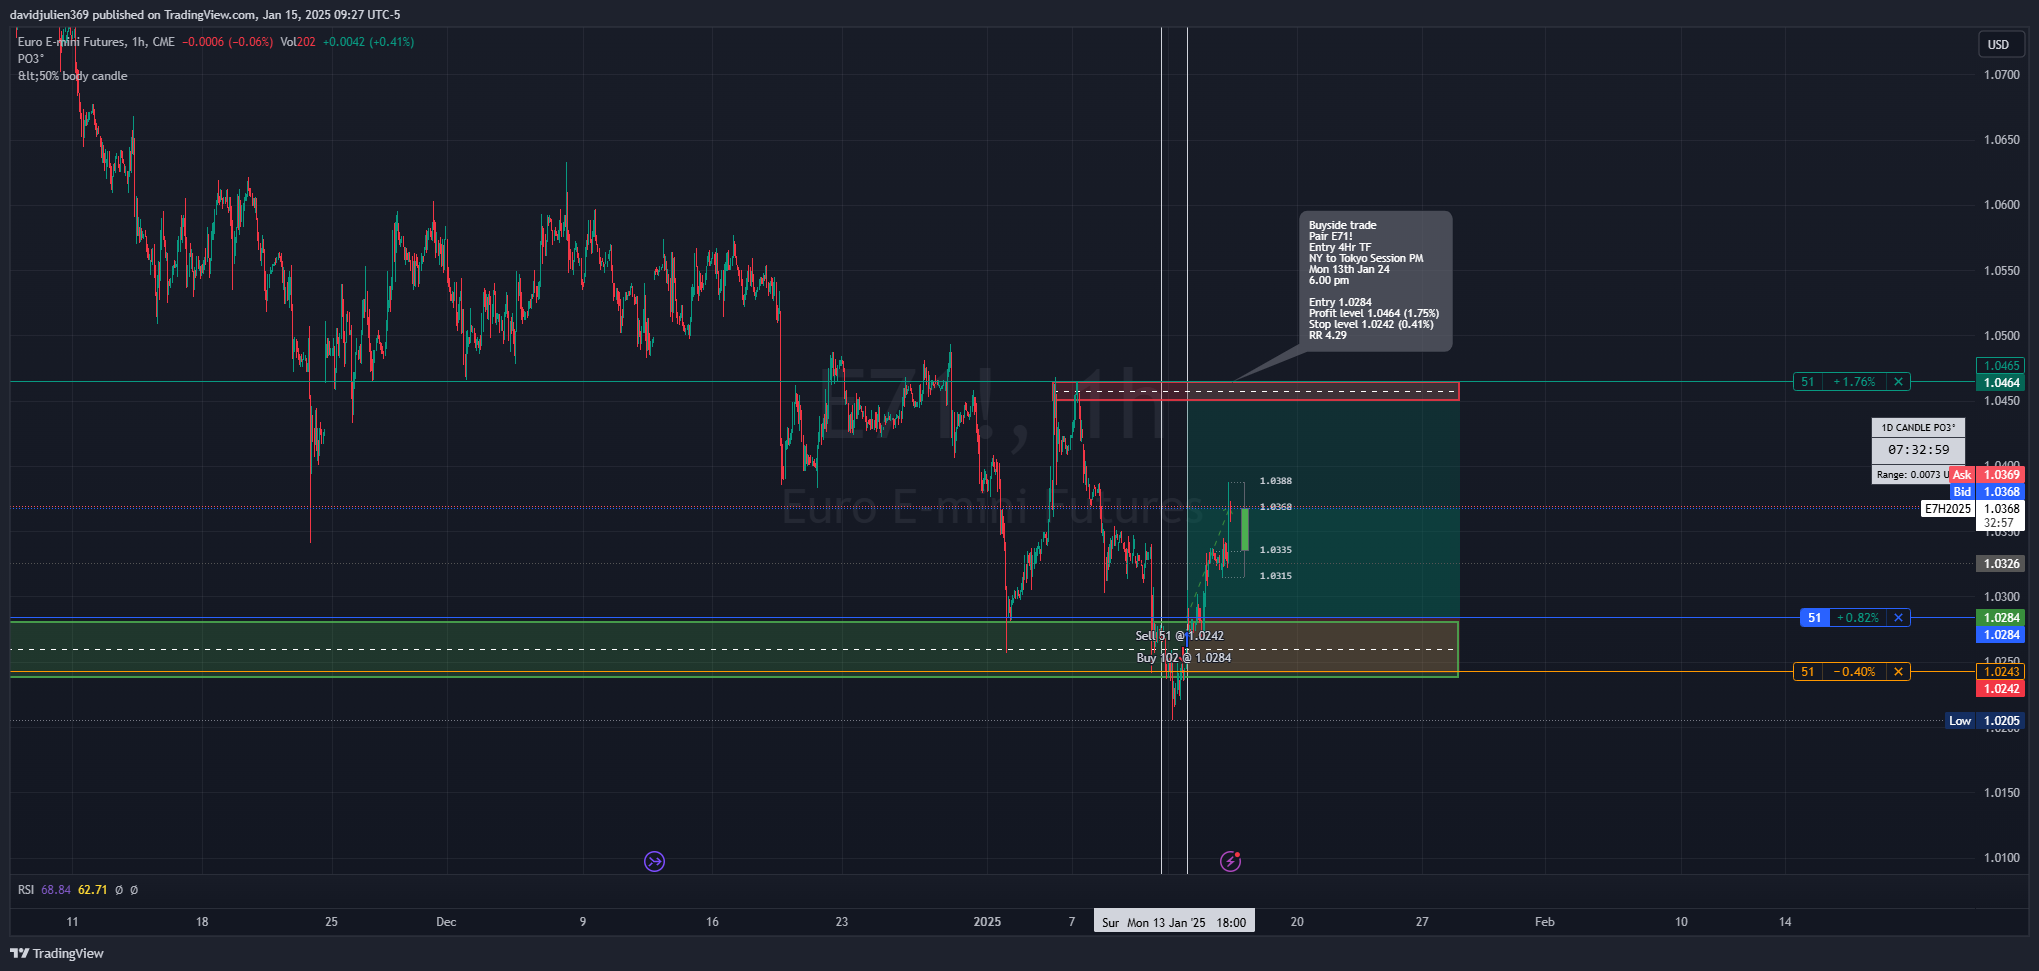This screenshot has height=971, width=2039.
Task: Cancel the take-profit order +1.76% with X
Action: click(x=1898, y=382)
